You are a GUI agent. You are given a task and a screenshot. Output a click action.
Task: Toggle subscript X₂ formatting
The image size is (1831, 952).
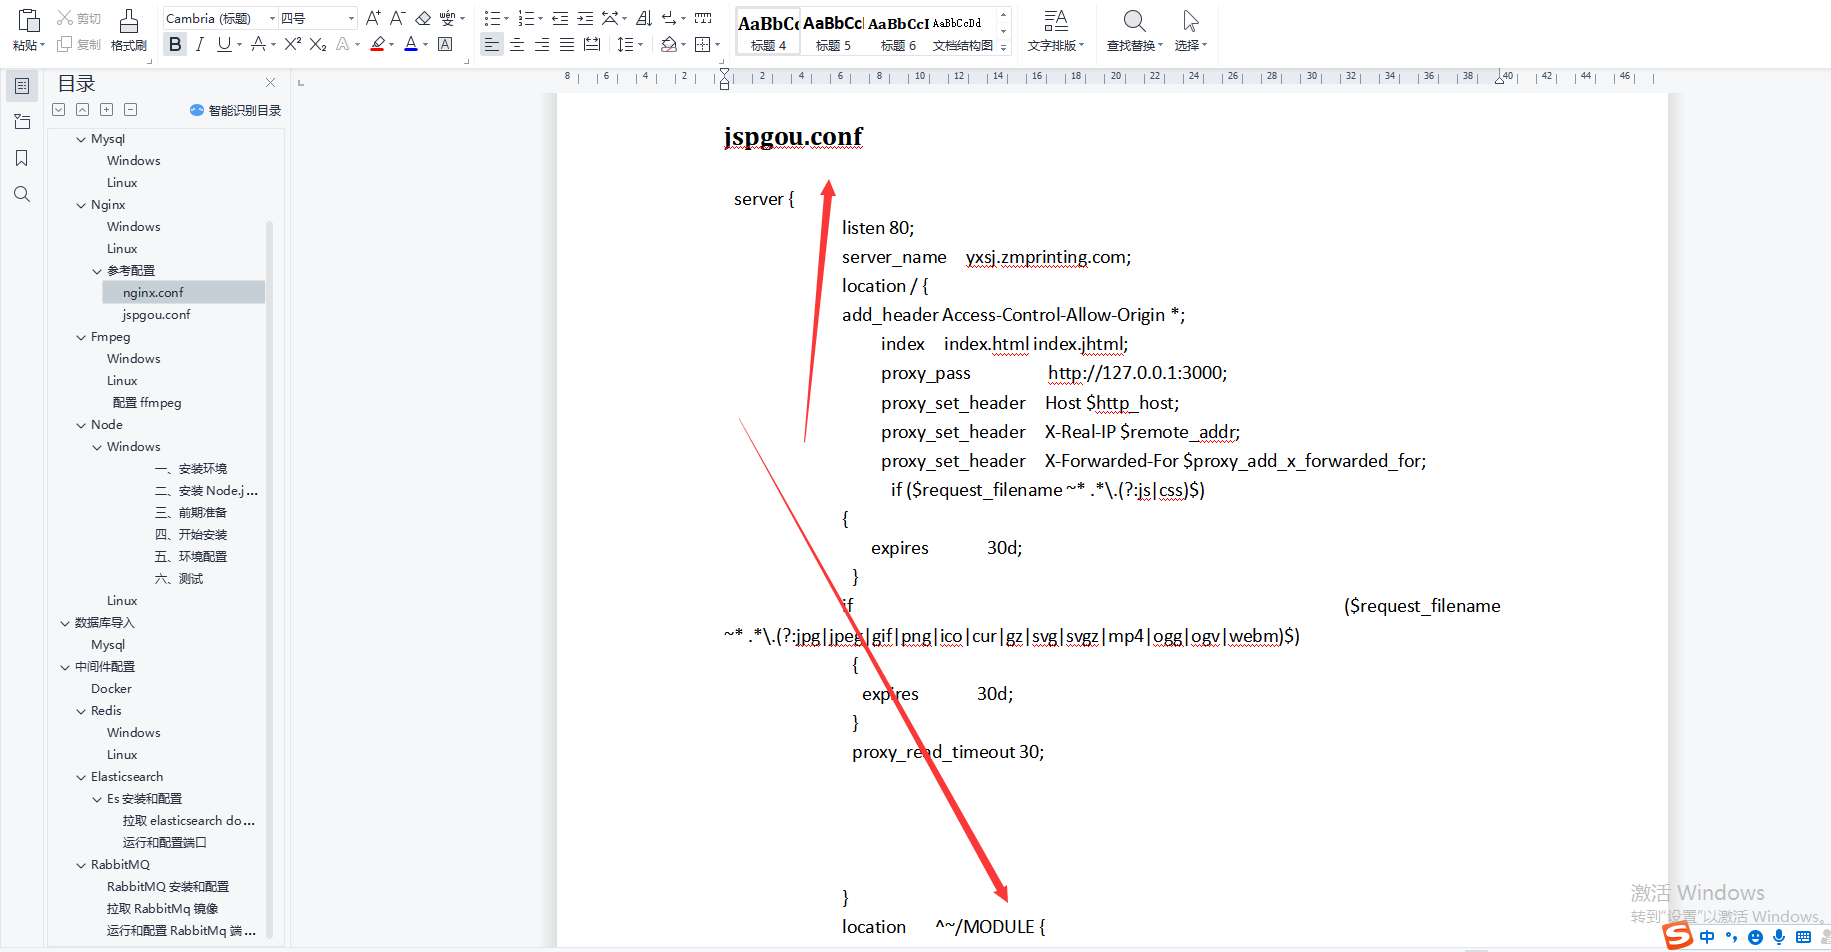coord(318,44)
